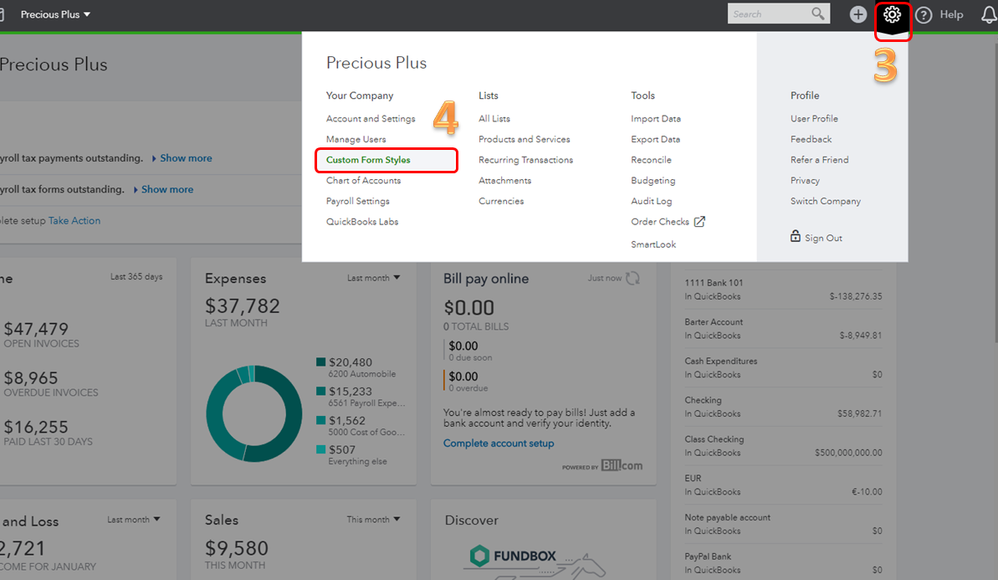Open QuickBooks Labs
This screenshot has height=580, width=998.
(x=362, y=222)
